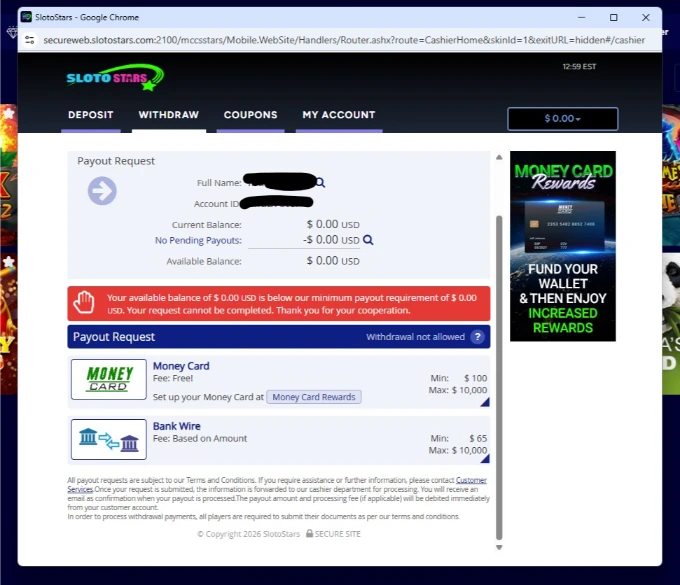Image resolution: width=680 pixels, height=585 pixels.
Task: Click the scrollbar down arrow
Action: pos(500,547)
